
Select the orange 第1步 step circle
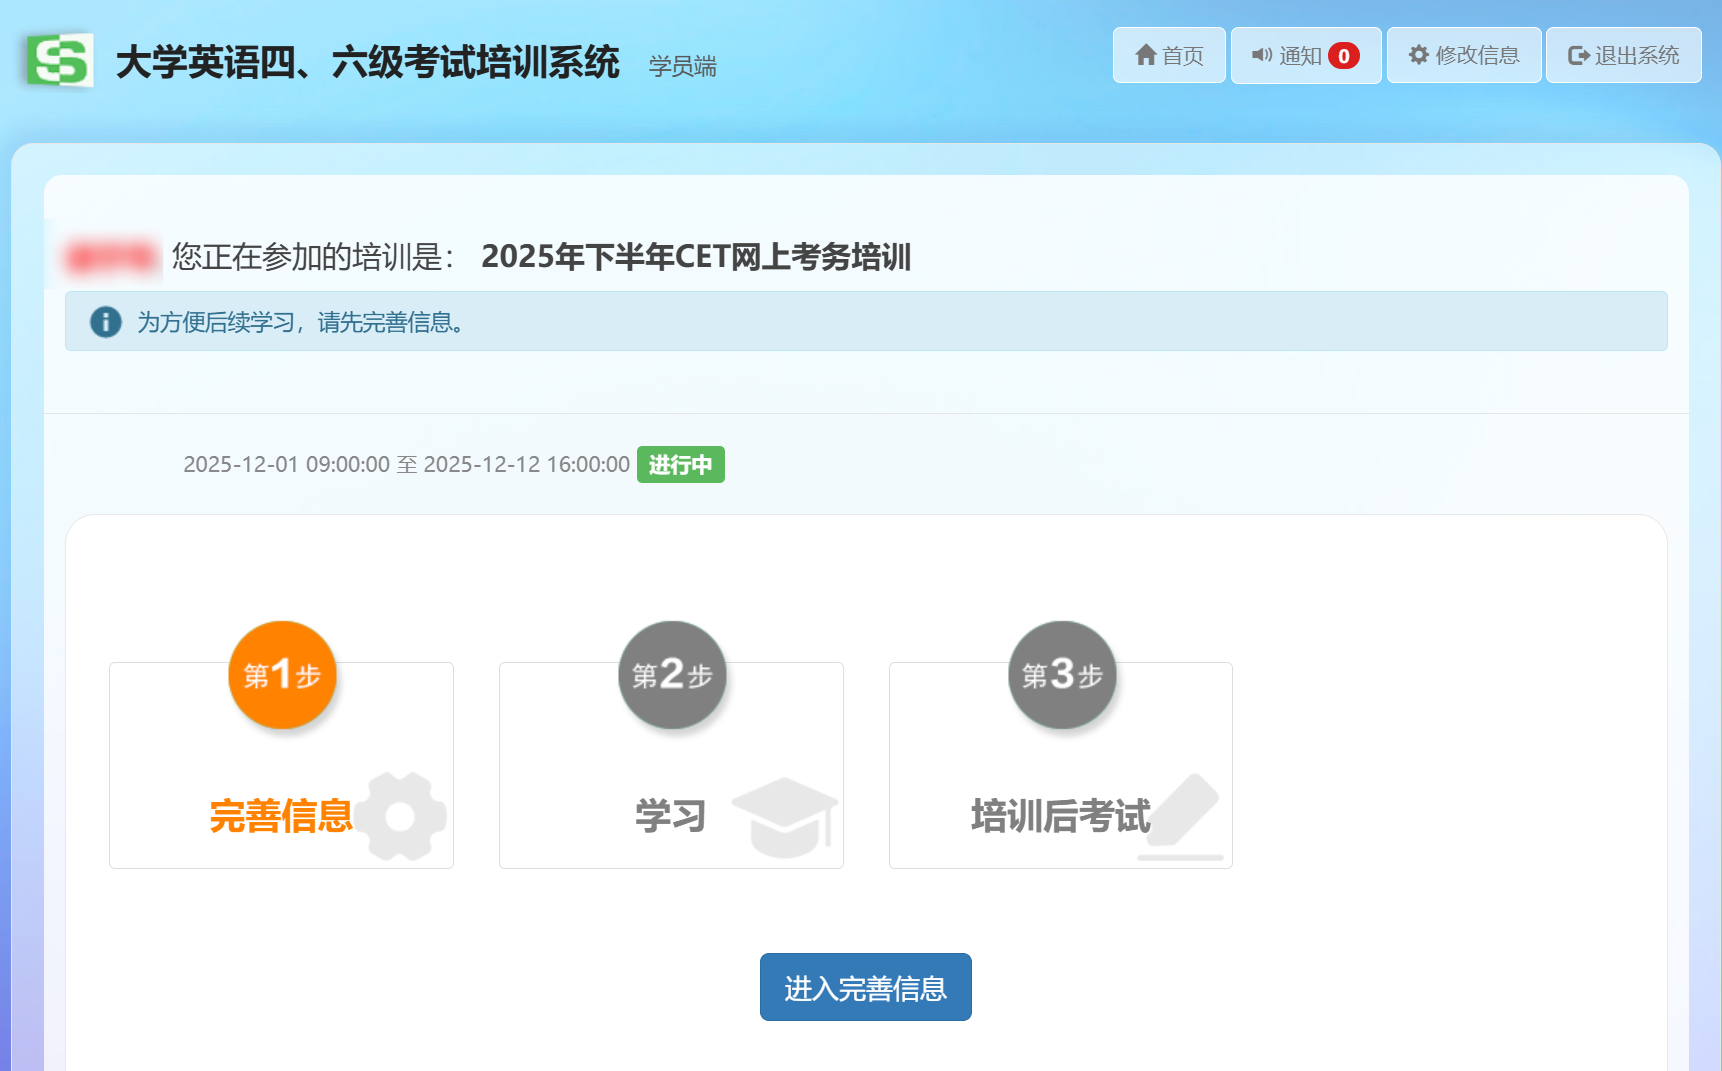coord(282,675)
